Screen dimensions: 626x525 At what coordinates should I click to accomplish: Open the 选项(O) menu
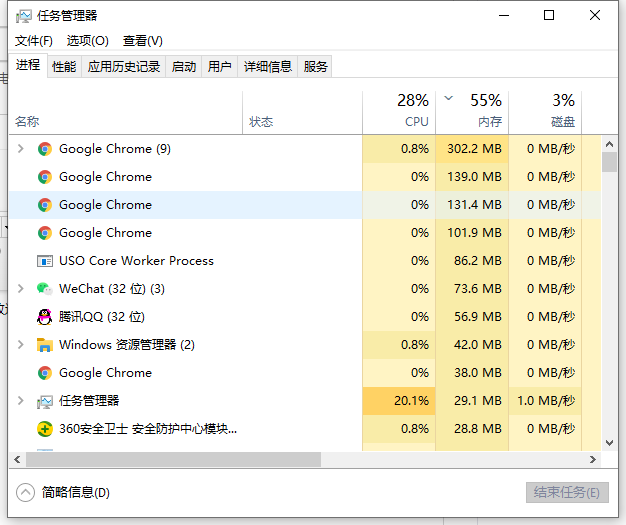pos(87,41)
